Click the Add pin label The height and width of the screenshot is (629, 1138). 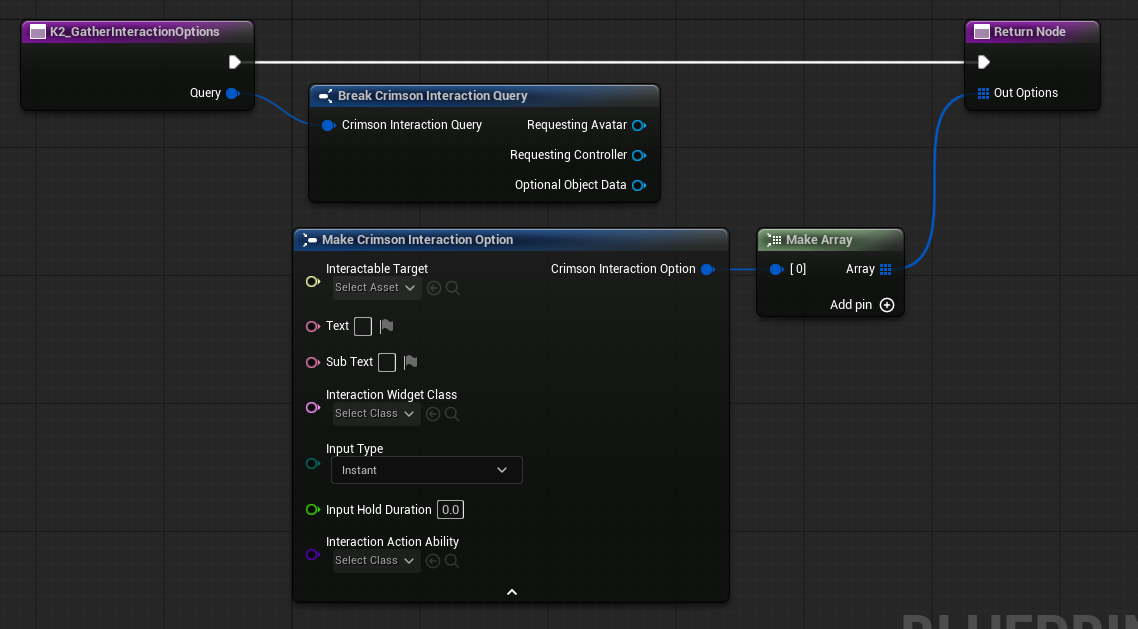851,305
